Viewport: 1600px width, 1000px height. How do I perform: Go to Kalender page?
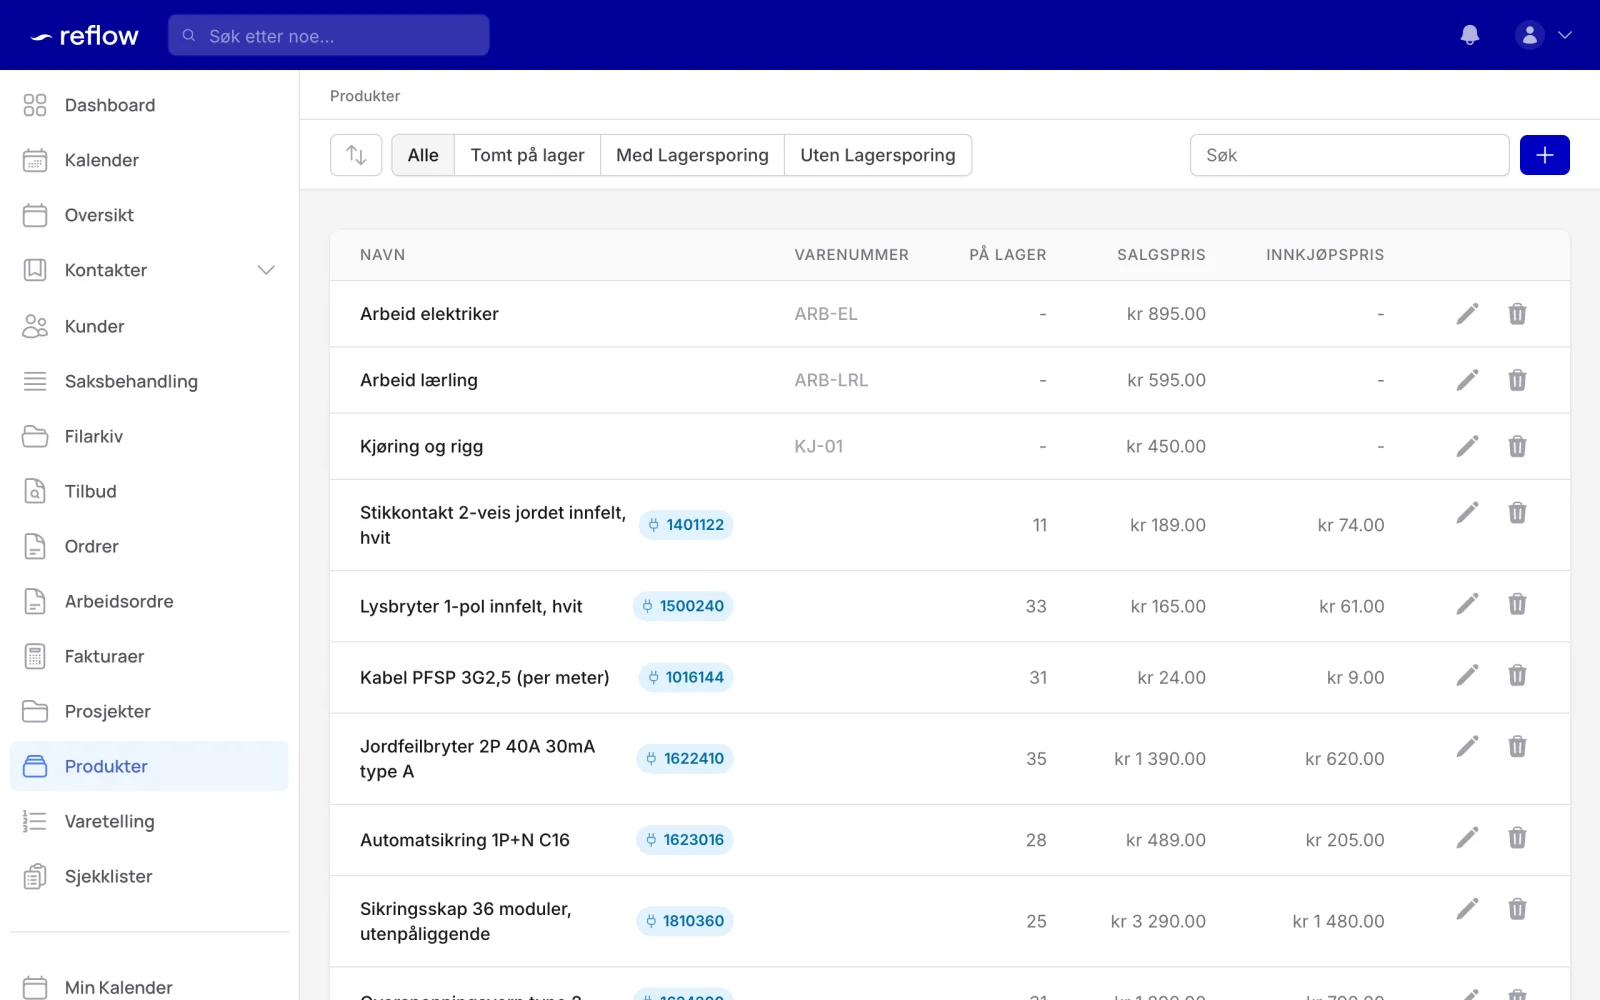click(149, 160)
